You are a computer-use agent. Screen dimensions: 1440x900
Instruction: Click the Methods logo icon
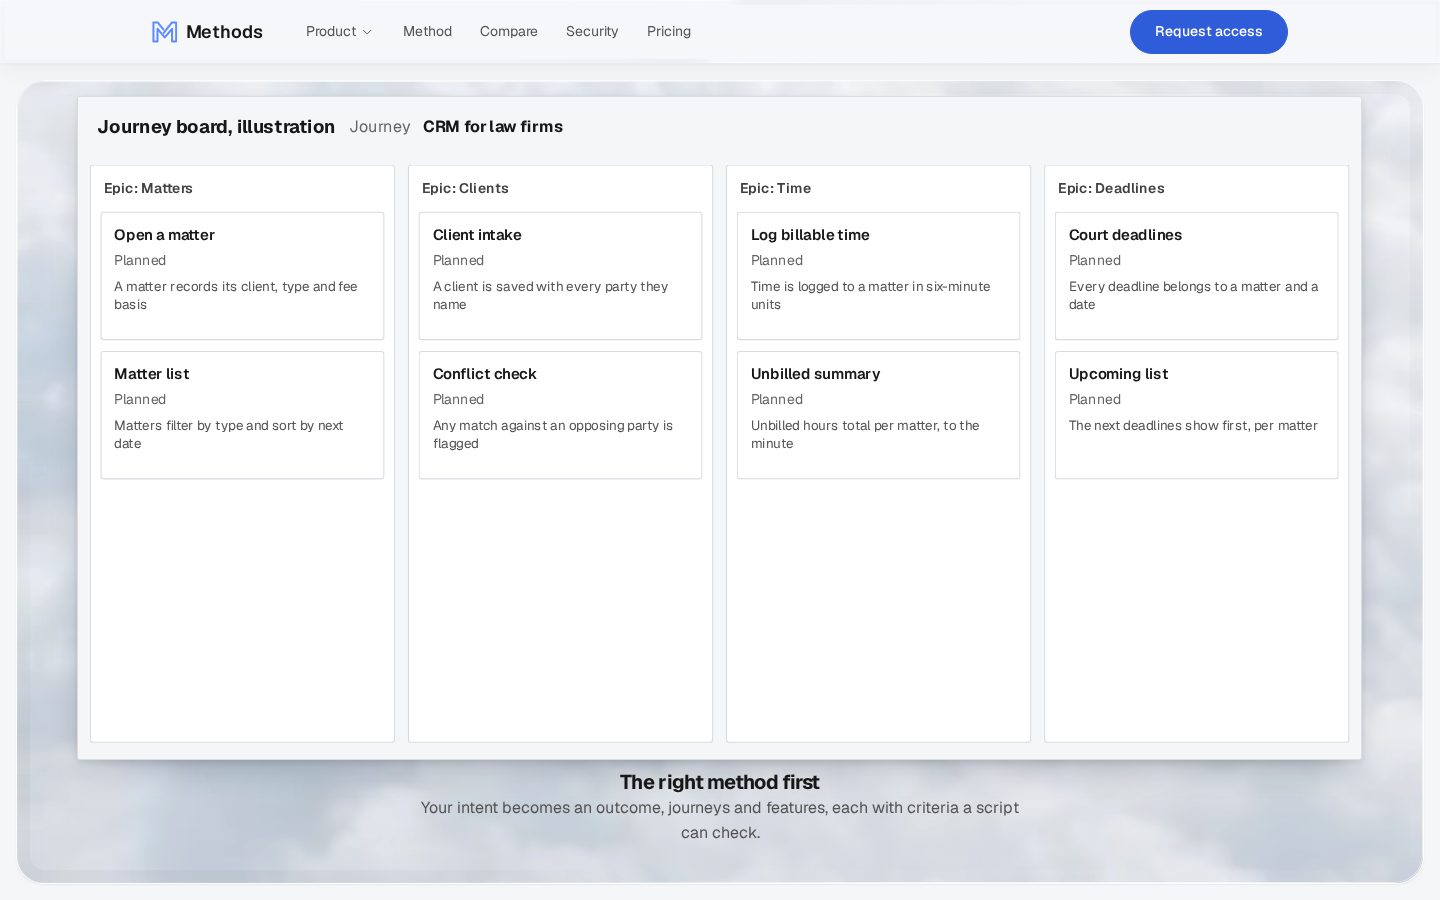[164, 32]
